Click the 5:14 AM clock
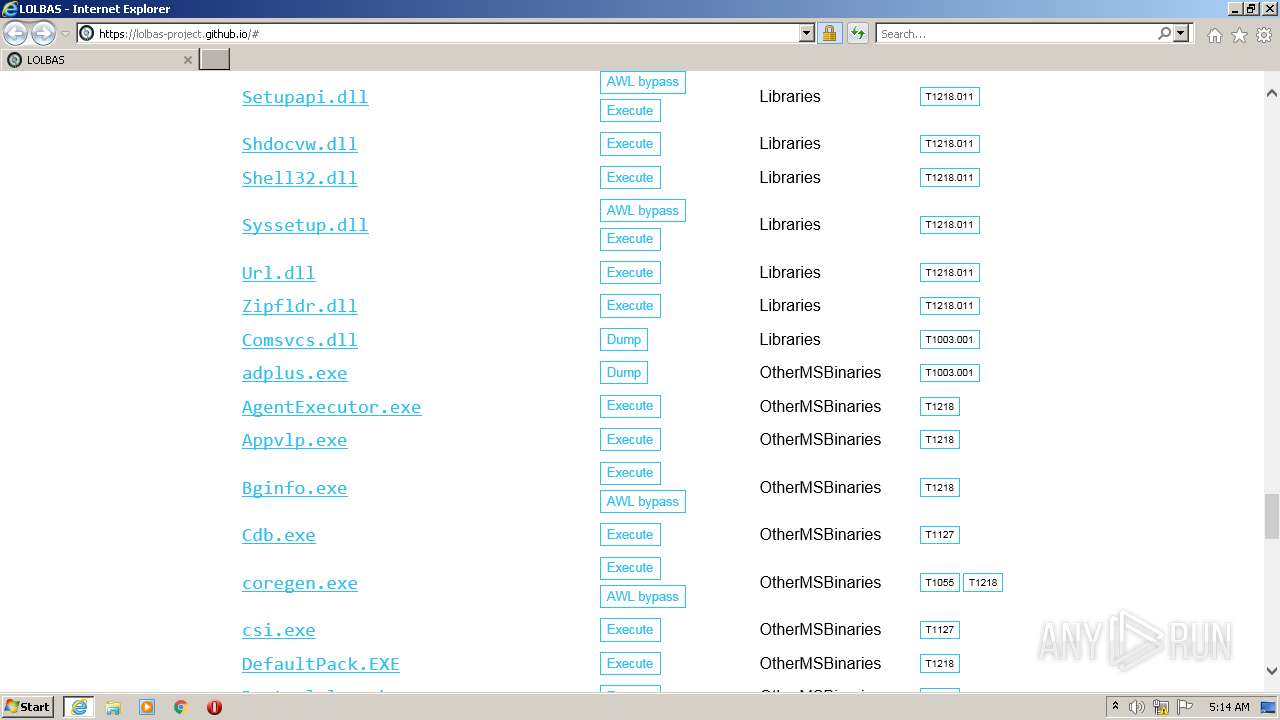Viewport: 1280px width, 720px height. (x=1229, y=707)
